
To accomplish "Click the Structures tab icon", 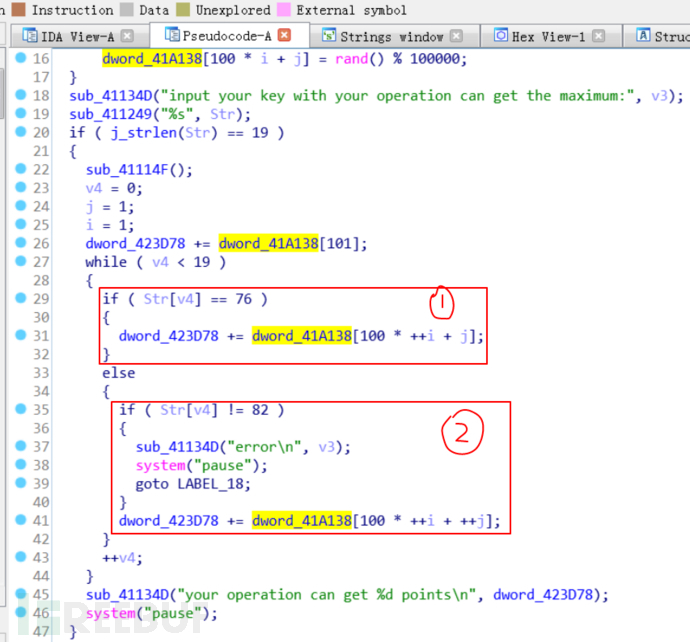I will pyautogui.click(x=644, y=36).
